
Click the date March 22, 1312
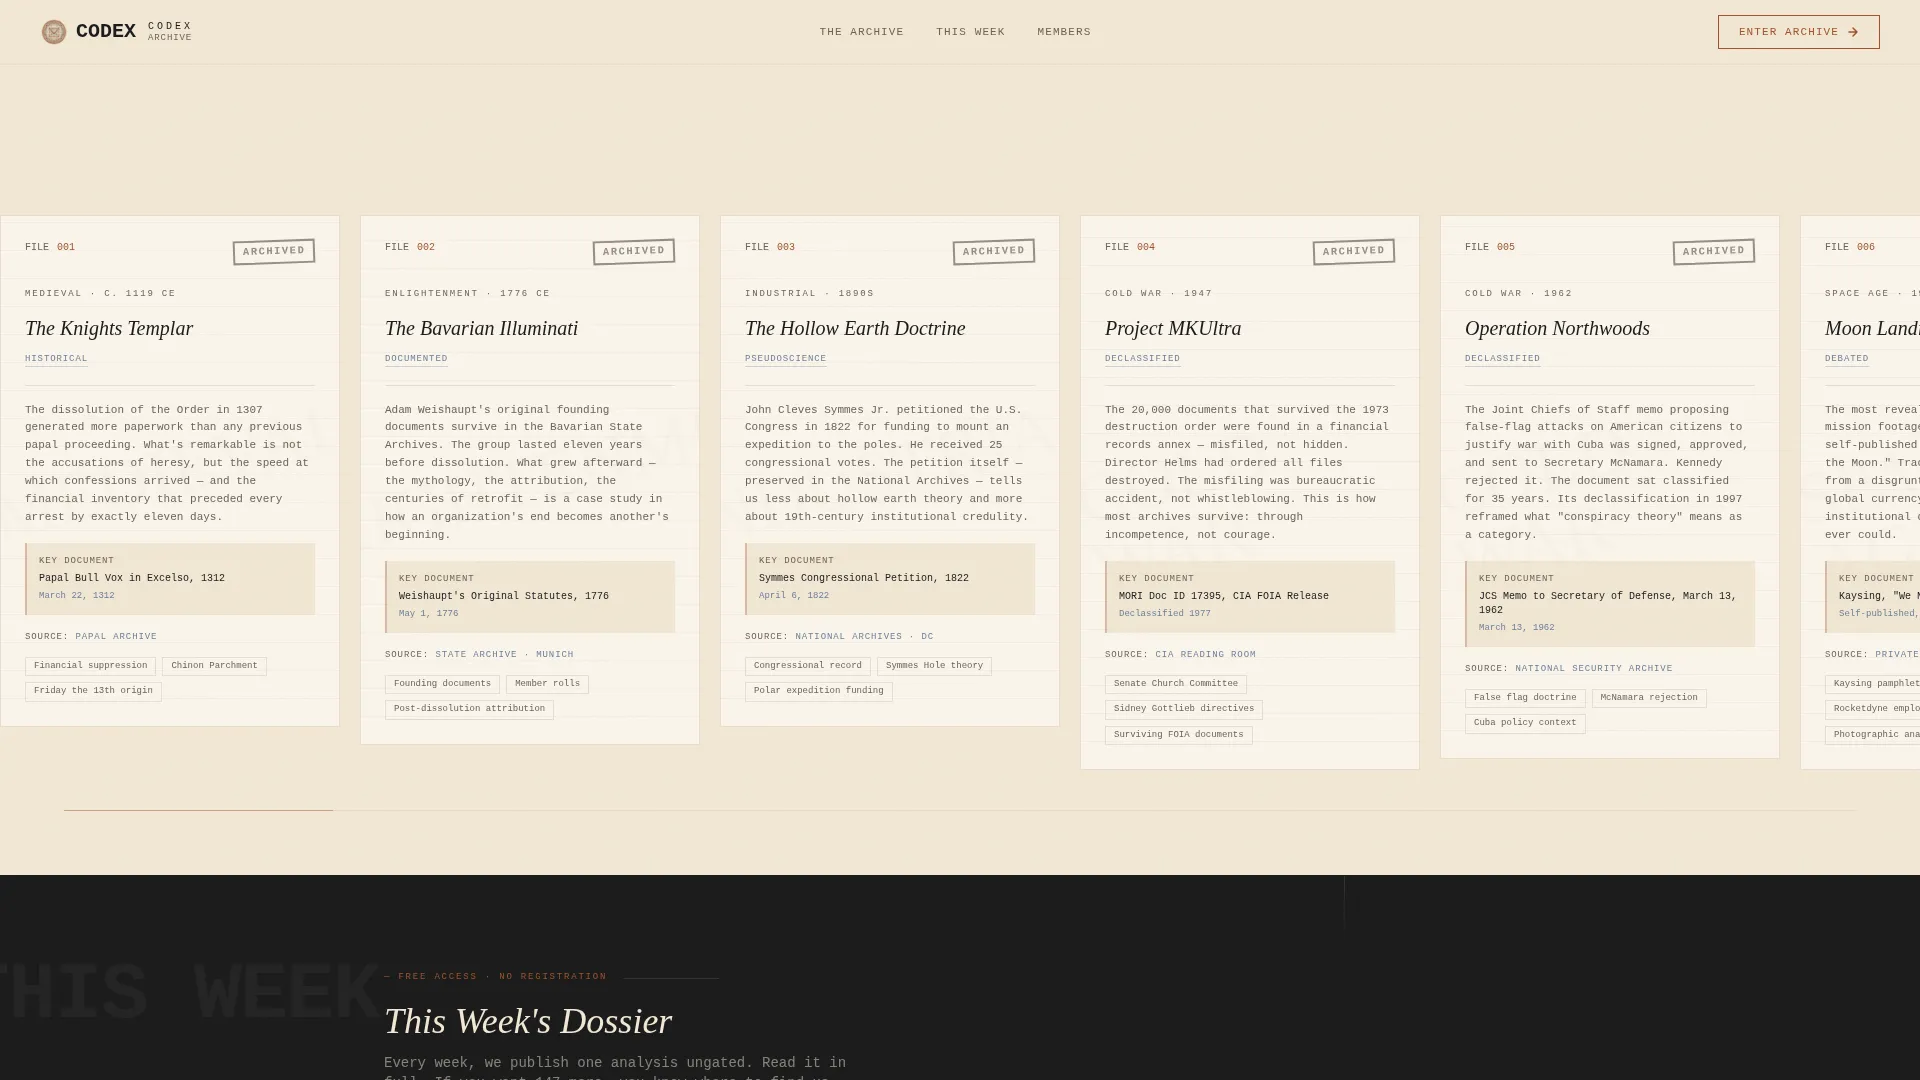[76, 596]
